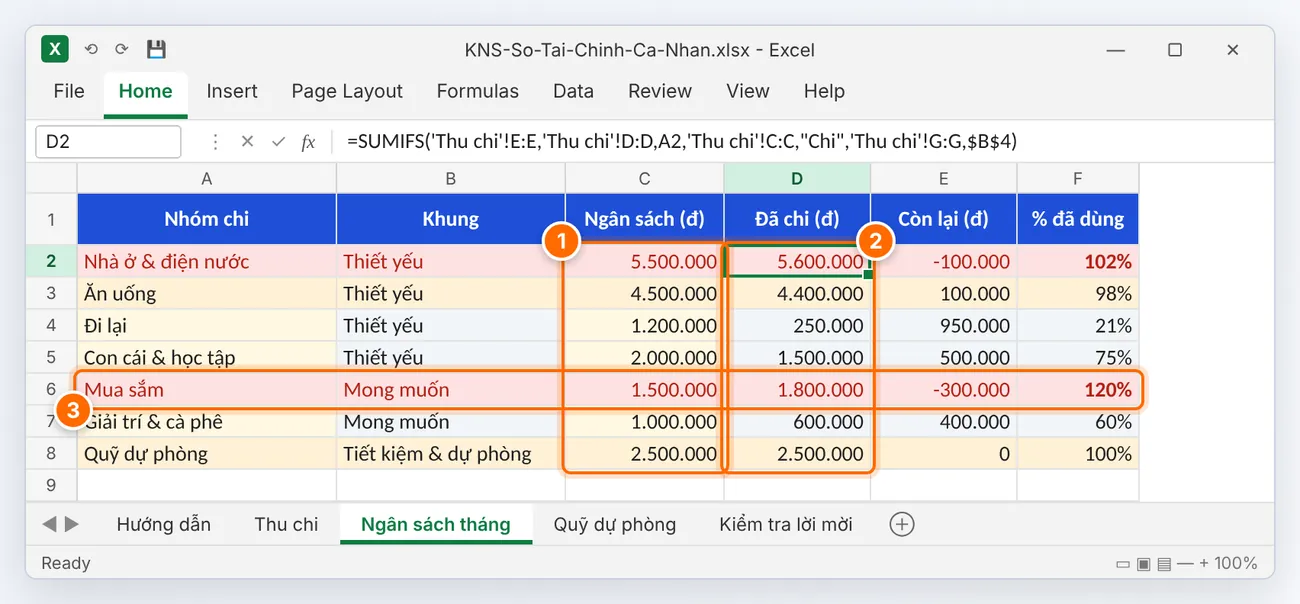Select the Tiết kiệm & dự phòng cell
Viewport: 1300px width, 604px height.
(451, 454)
